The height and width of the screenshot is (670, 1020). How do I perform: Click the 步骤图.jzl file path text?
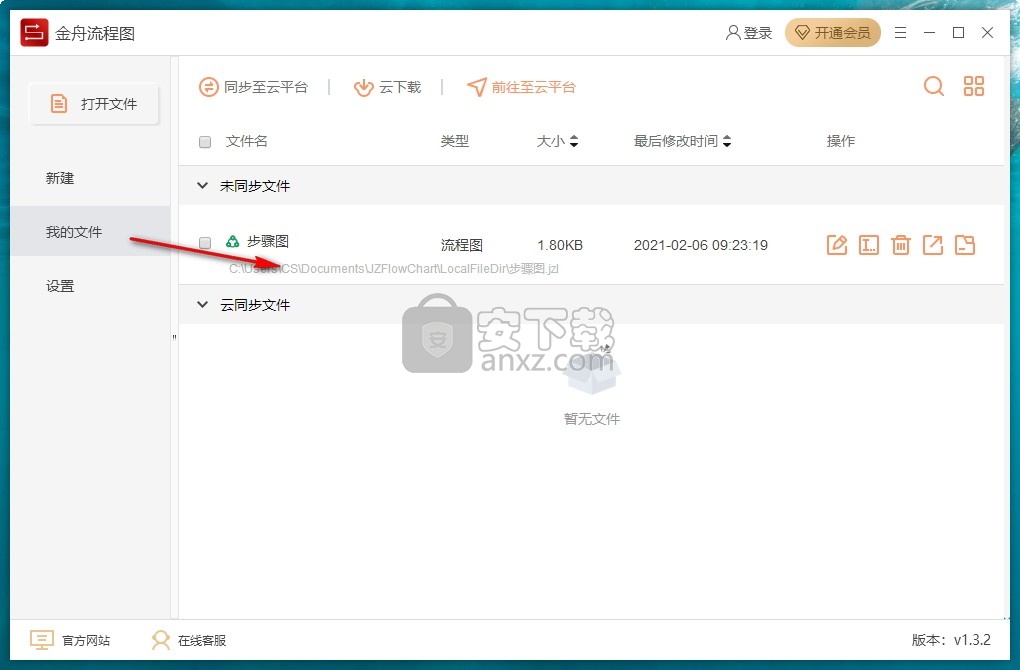coord(394,269)
